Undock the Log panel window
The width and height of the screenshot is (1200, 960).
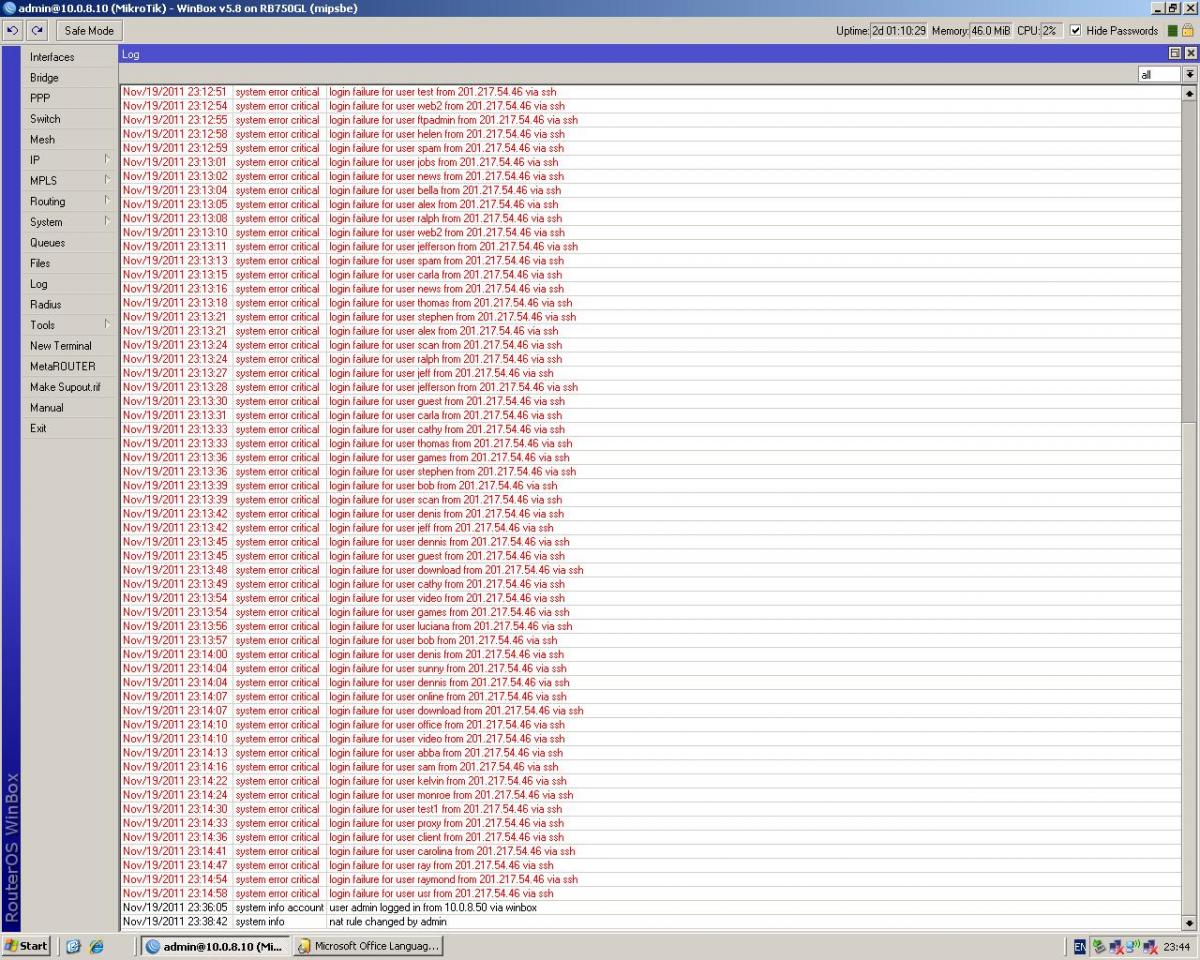(1175, 54)
